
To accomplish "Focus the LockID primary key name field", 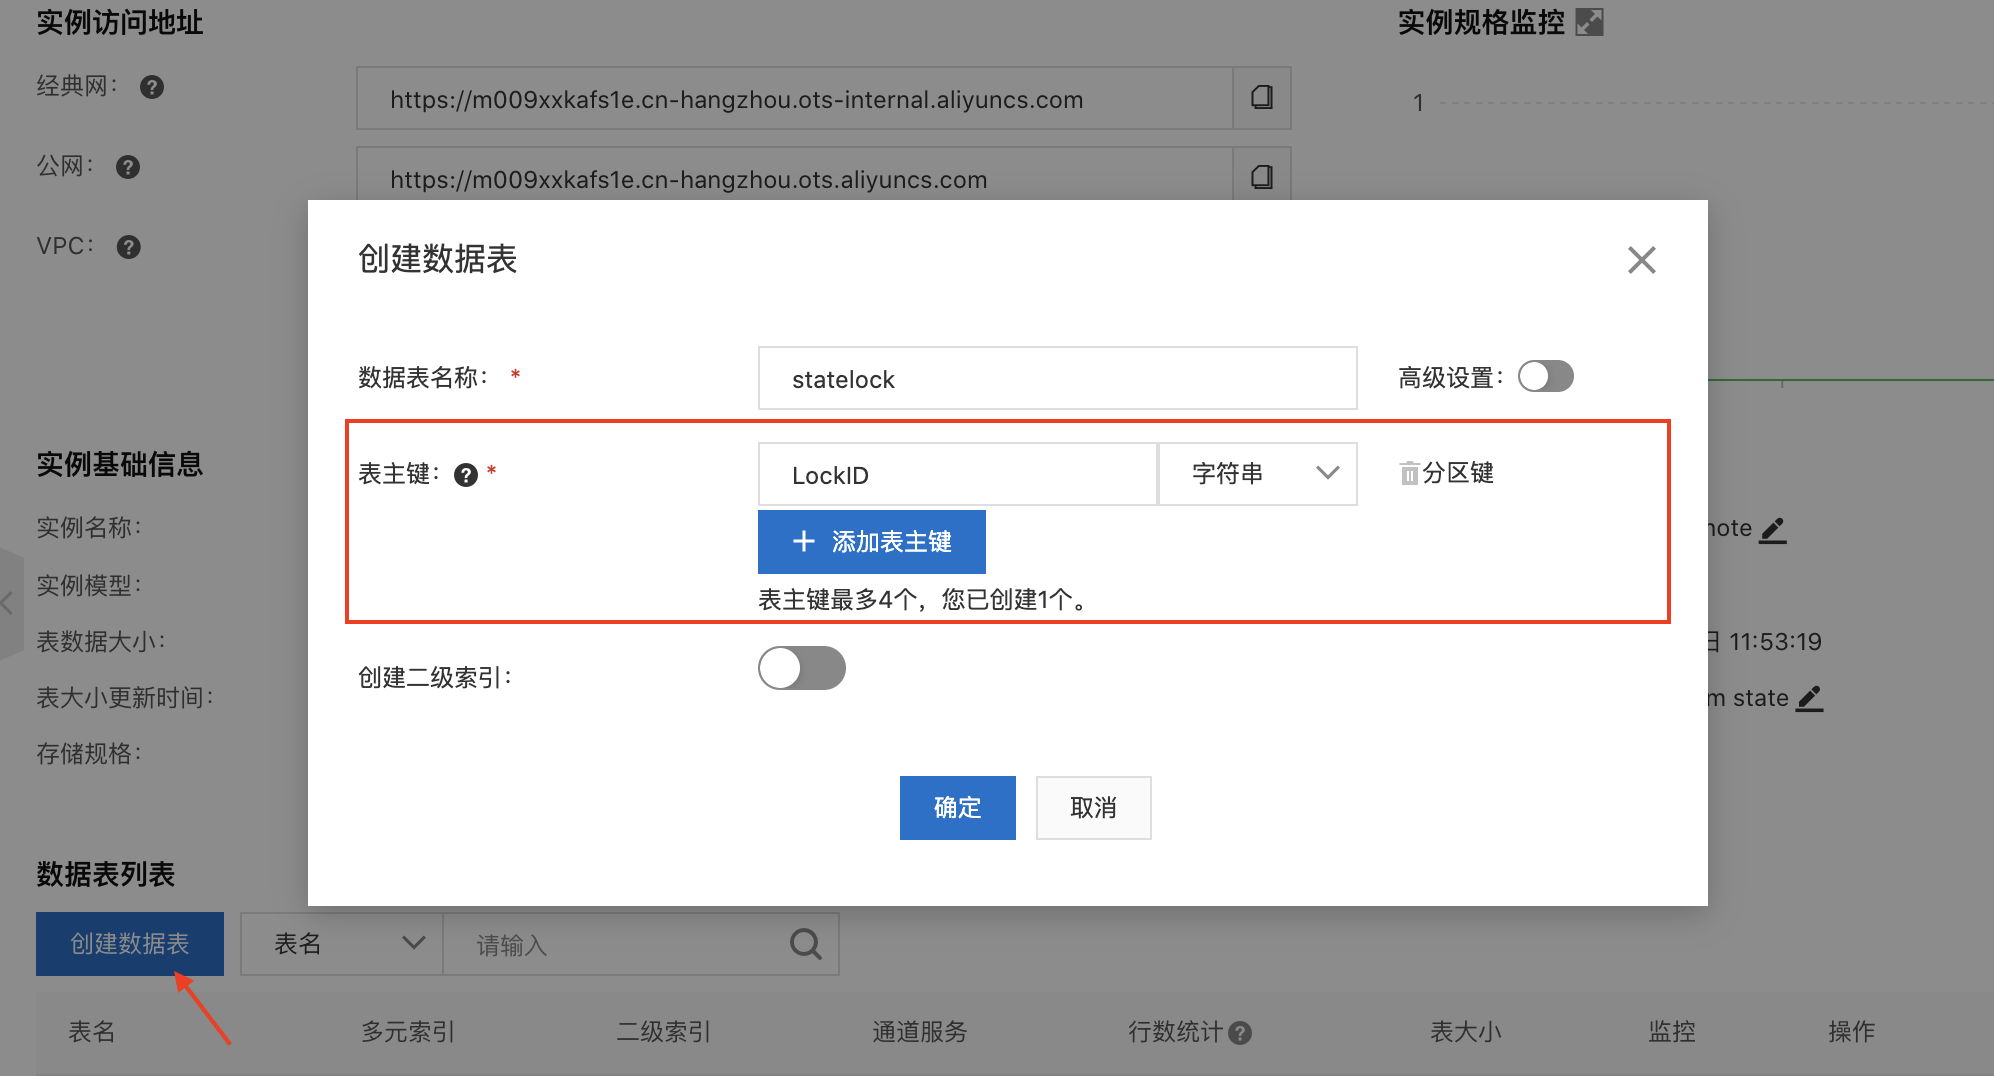I will [958, 474].
